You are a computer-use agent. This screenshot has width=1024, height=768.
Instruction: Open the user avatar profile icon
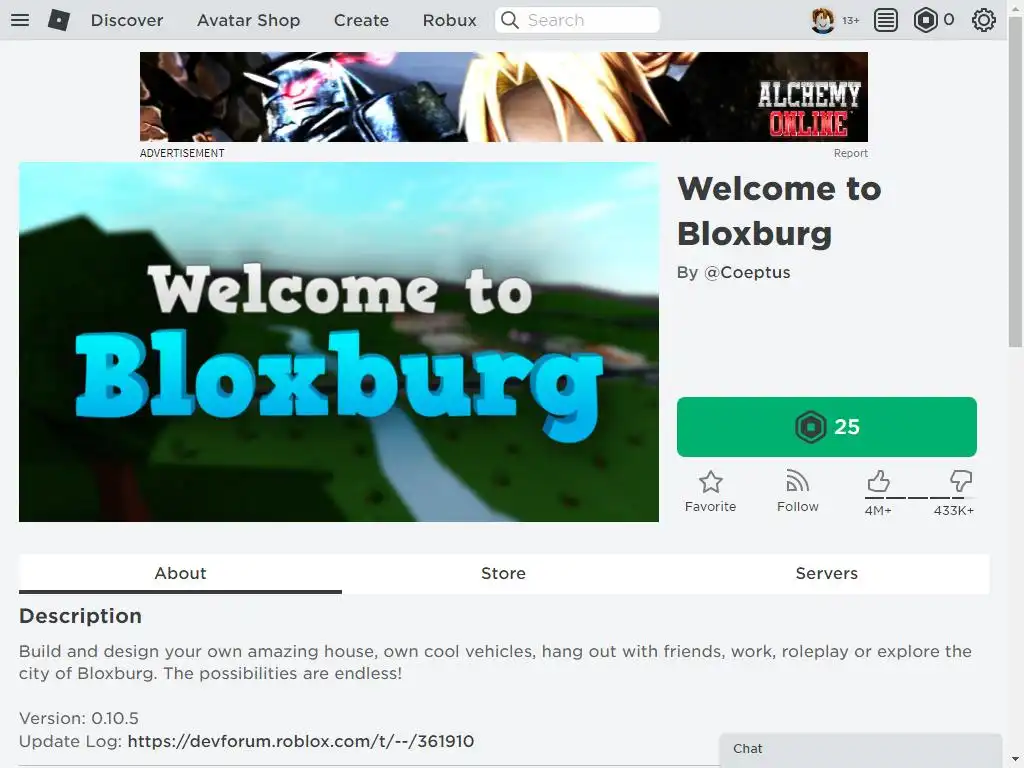click(823, 20)
